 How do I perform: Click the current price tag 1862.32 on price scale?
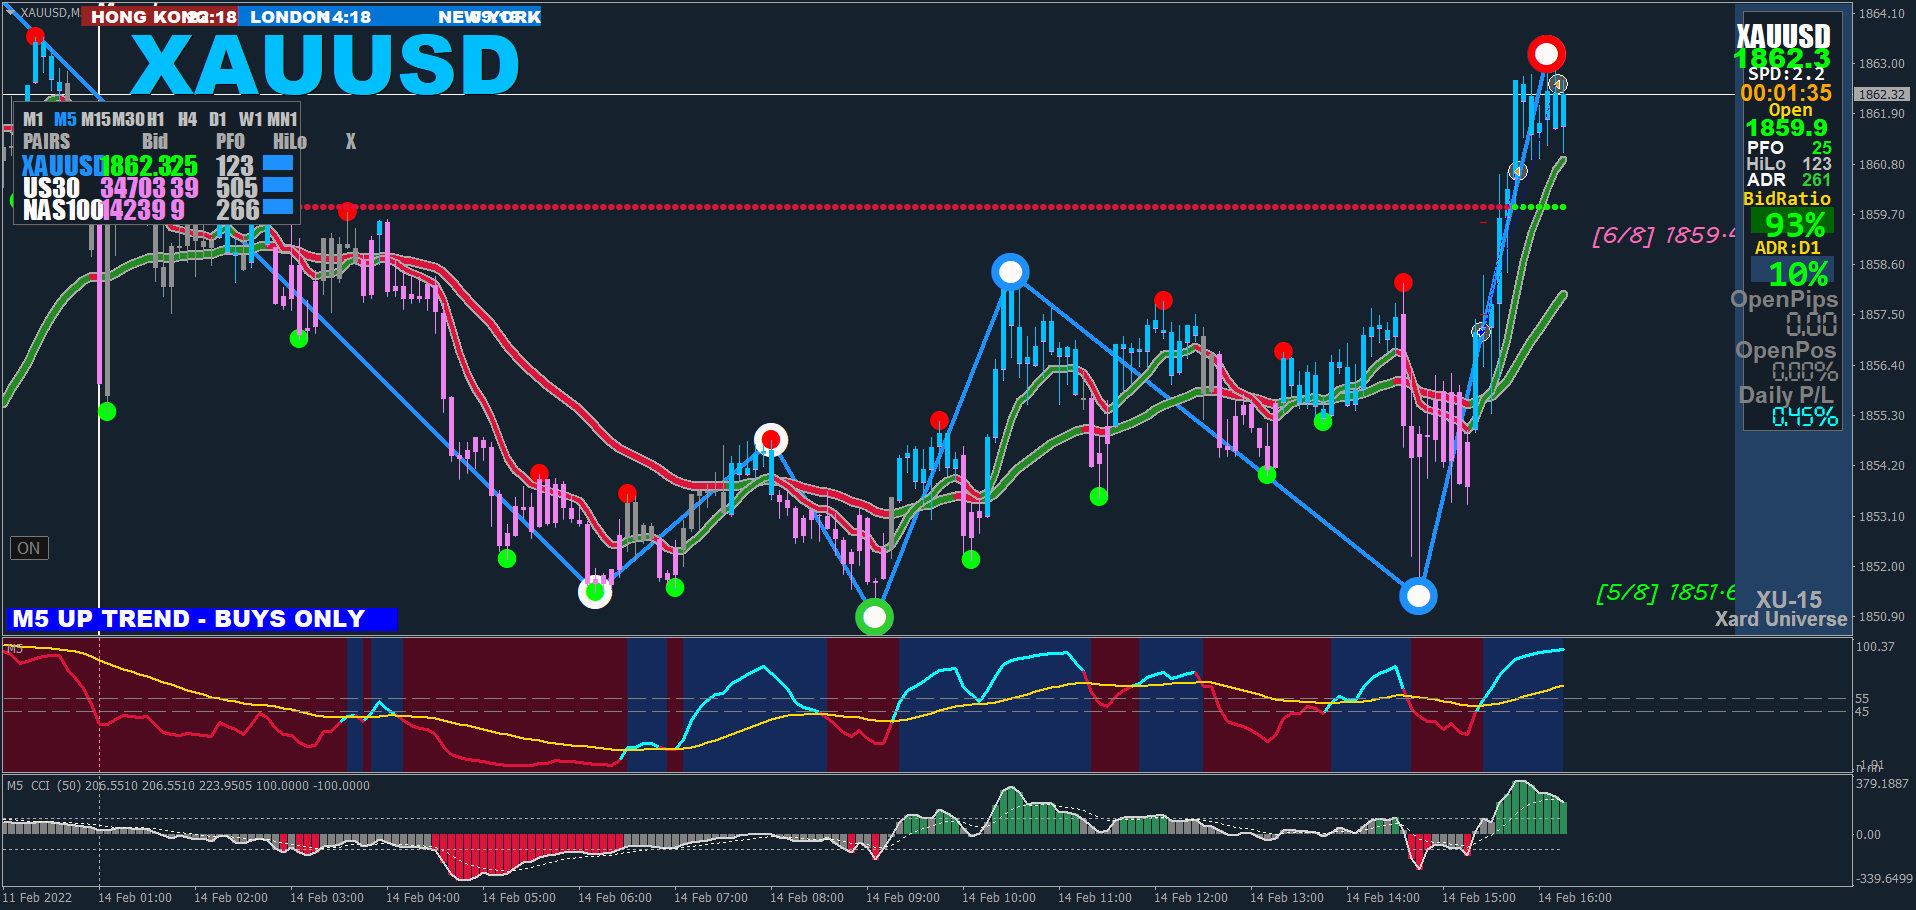(x=1881, y=94)
